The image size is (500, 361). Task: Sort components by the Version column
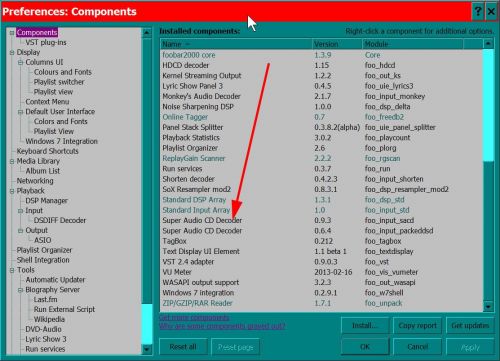pos(337,44)
